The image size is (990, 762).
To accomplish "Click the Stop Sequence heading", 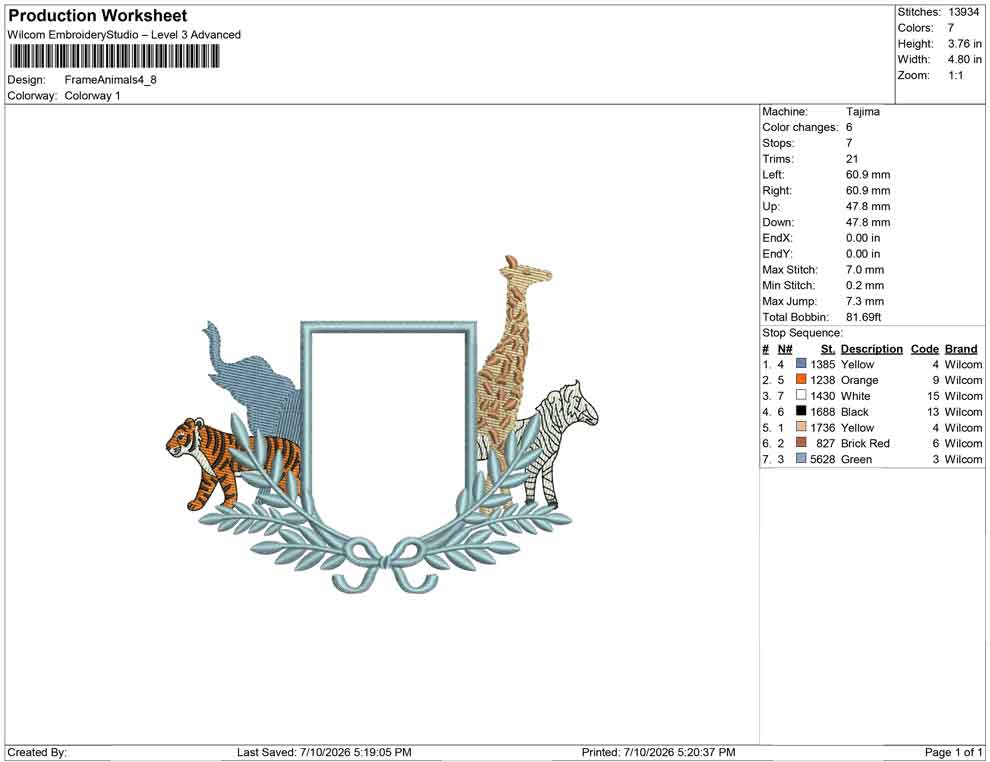I will pos(802,333).
